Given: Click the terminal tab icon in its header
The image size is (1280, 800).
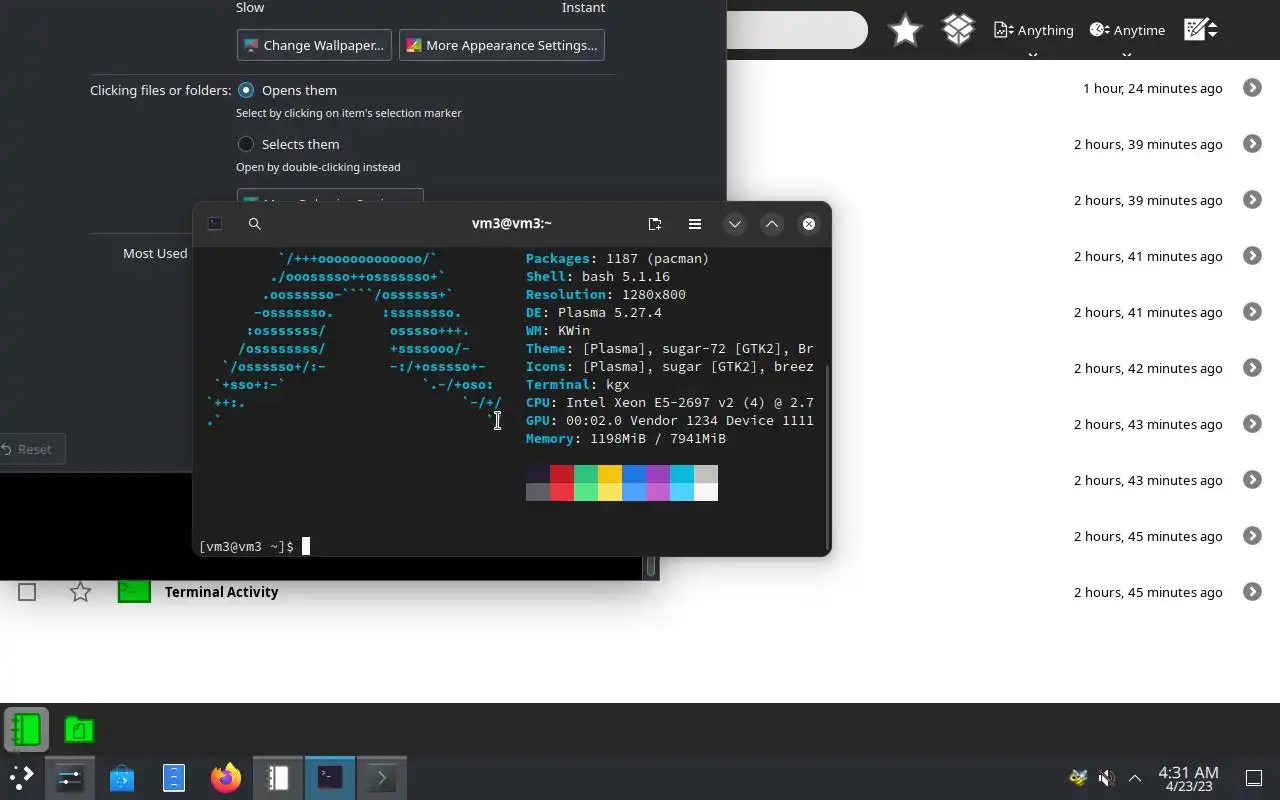Looking at the screenshot, I should tap(214, 224).
